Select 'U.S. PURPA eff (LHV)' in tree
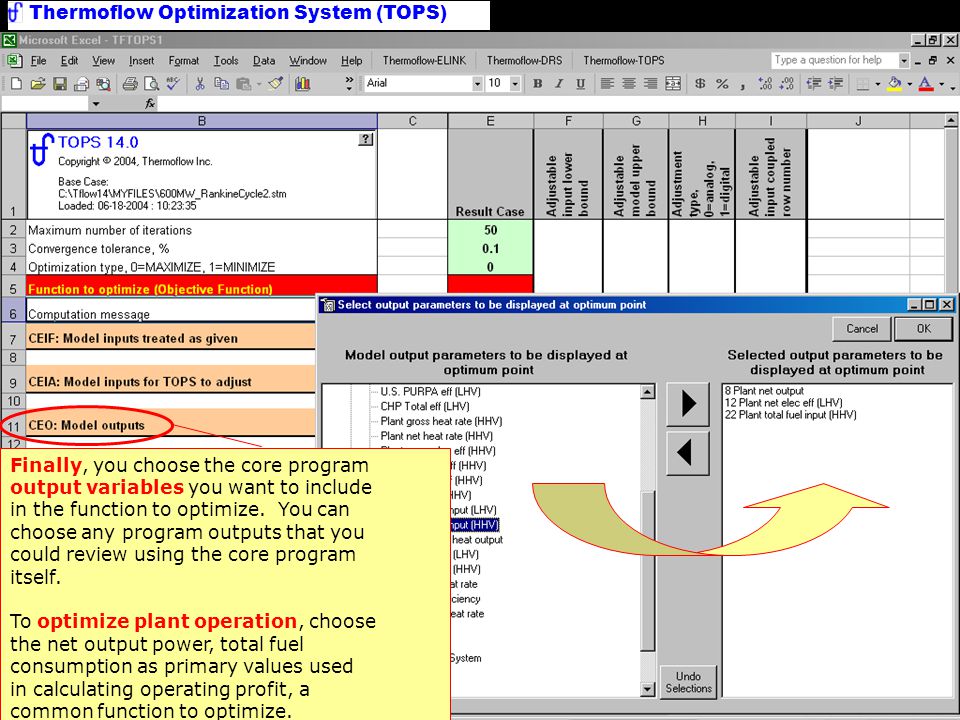The width and height of the screenshot is (960, 720). tap(430, 391)
